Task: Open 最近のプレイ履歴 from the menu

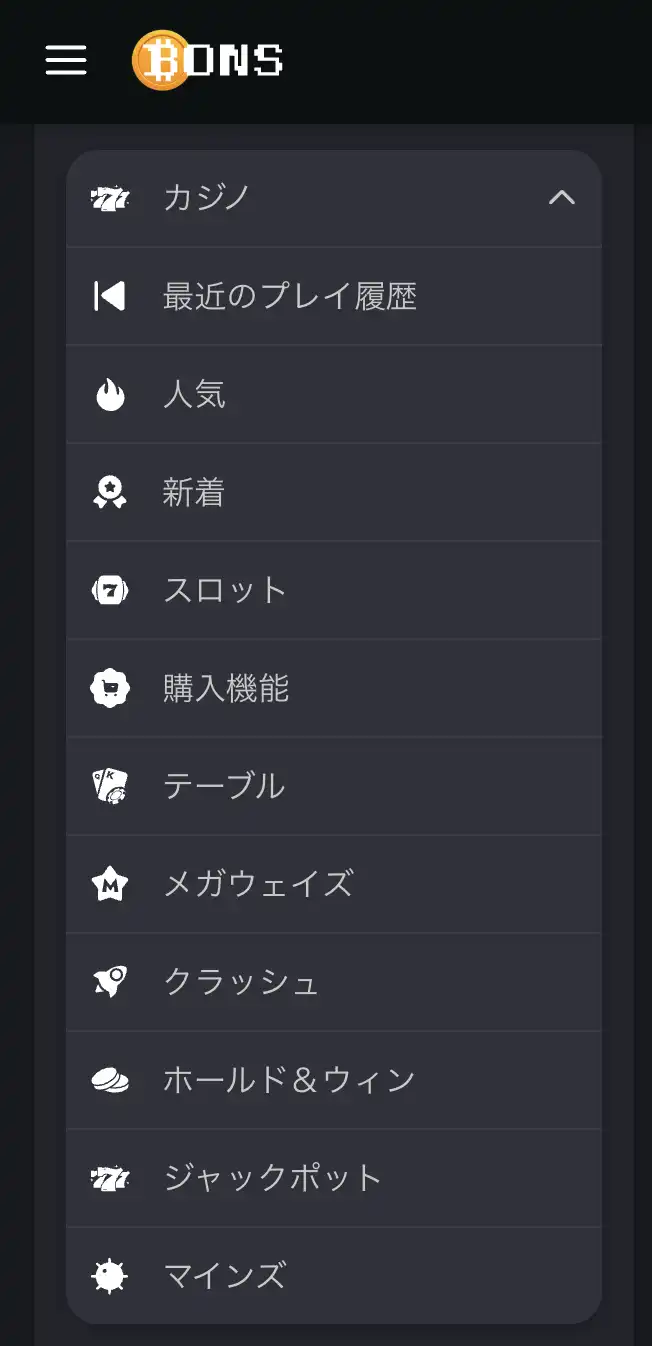Action: click(290, 295)
